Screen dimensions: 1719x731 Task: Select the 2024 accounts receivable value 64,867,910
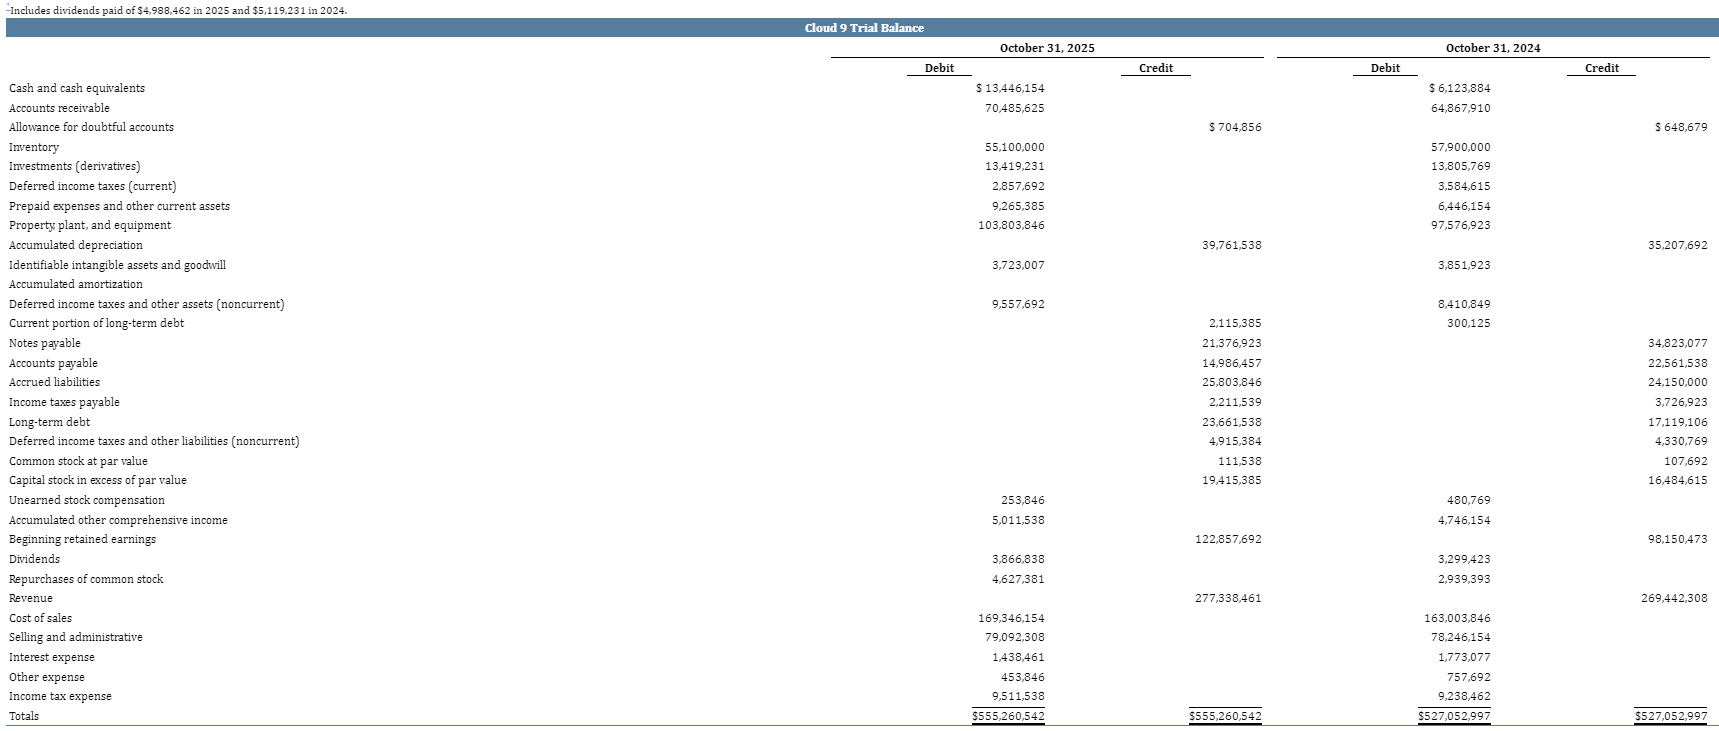[1461, 108]
